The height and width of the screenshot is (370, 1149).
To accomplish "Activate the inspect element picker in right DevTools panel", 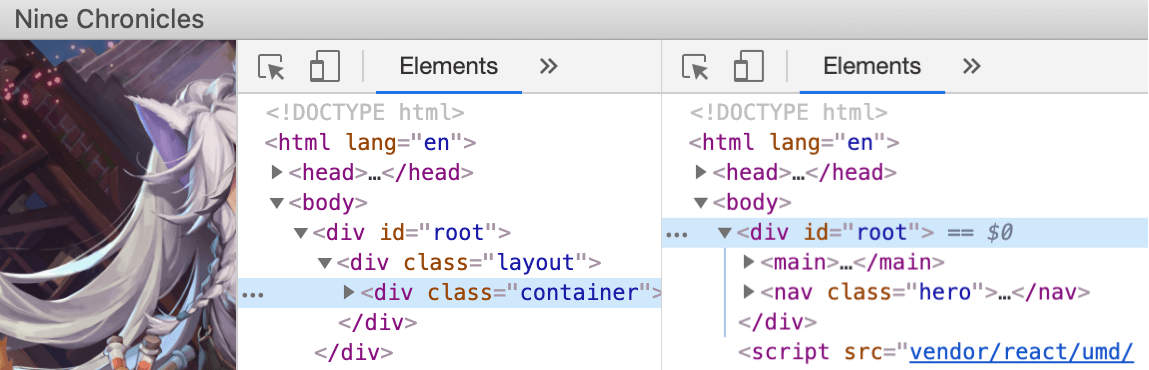I will coord(695,67).
